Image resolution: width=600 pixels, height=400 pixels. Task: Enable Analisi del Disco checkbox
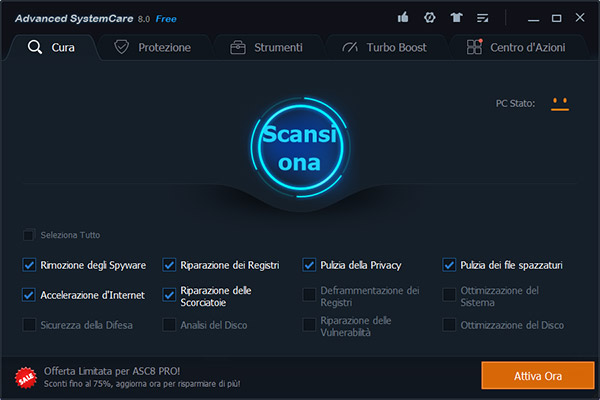[169, 325]
